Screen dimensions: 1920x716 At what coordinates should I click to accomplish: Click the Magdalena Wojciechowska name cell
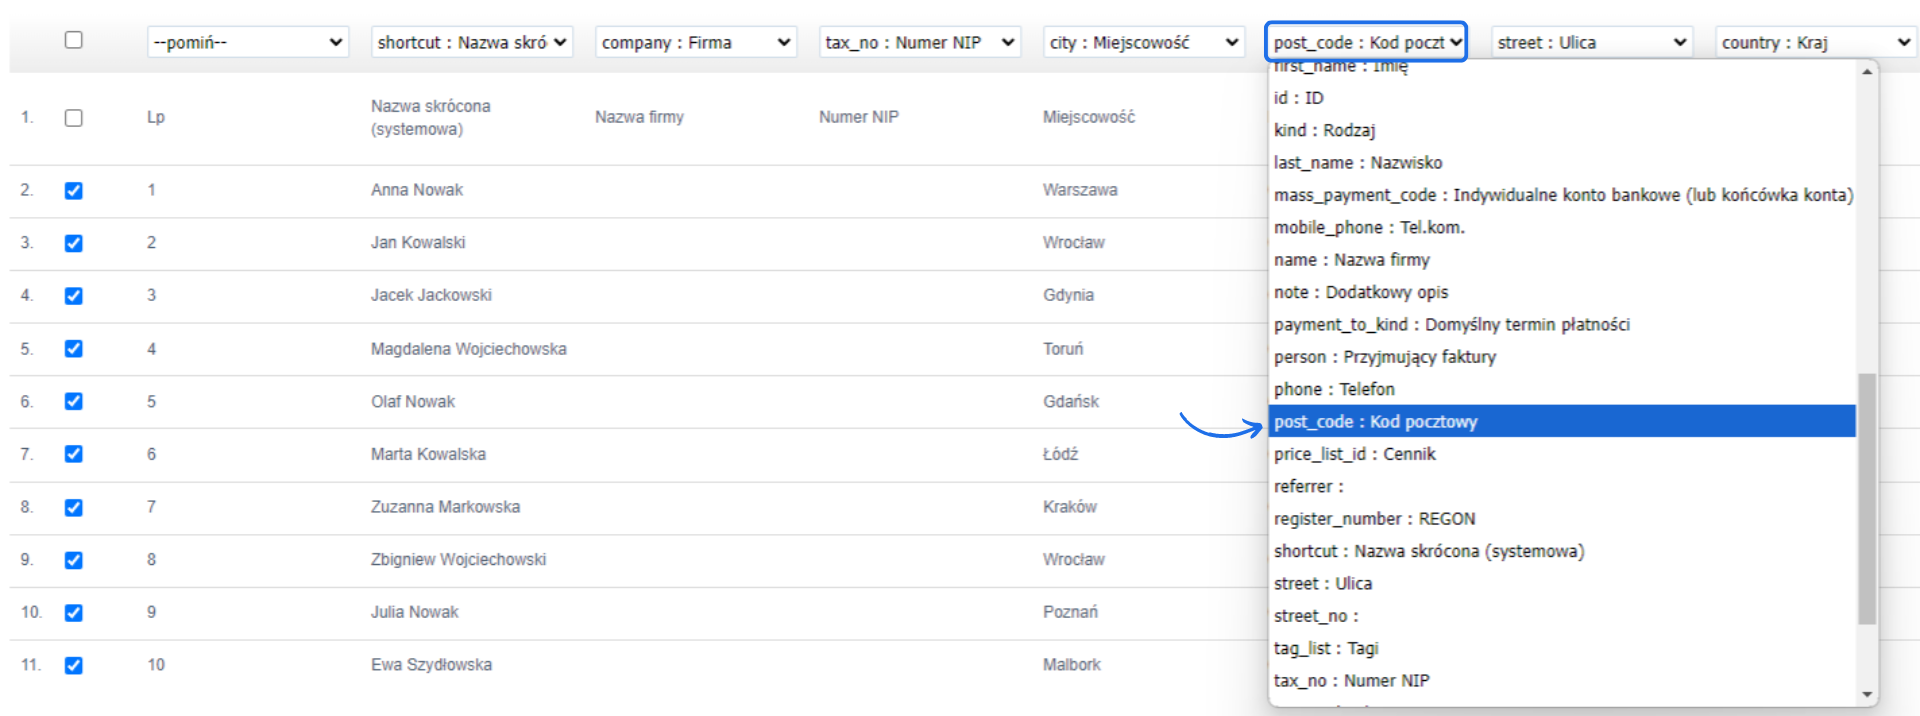click(469, 349)
